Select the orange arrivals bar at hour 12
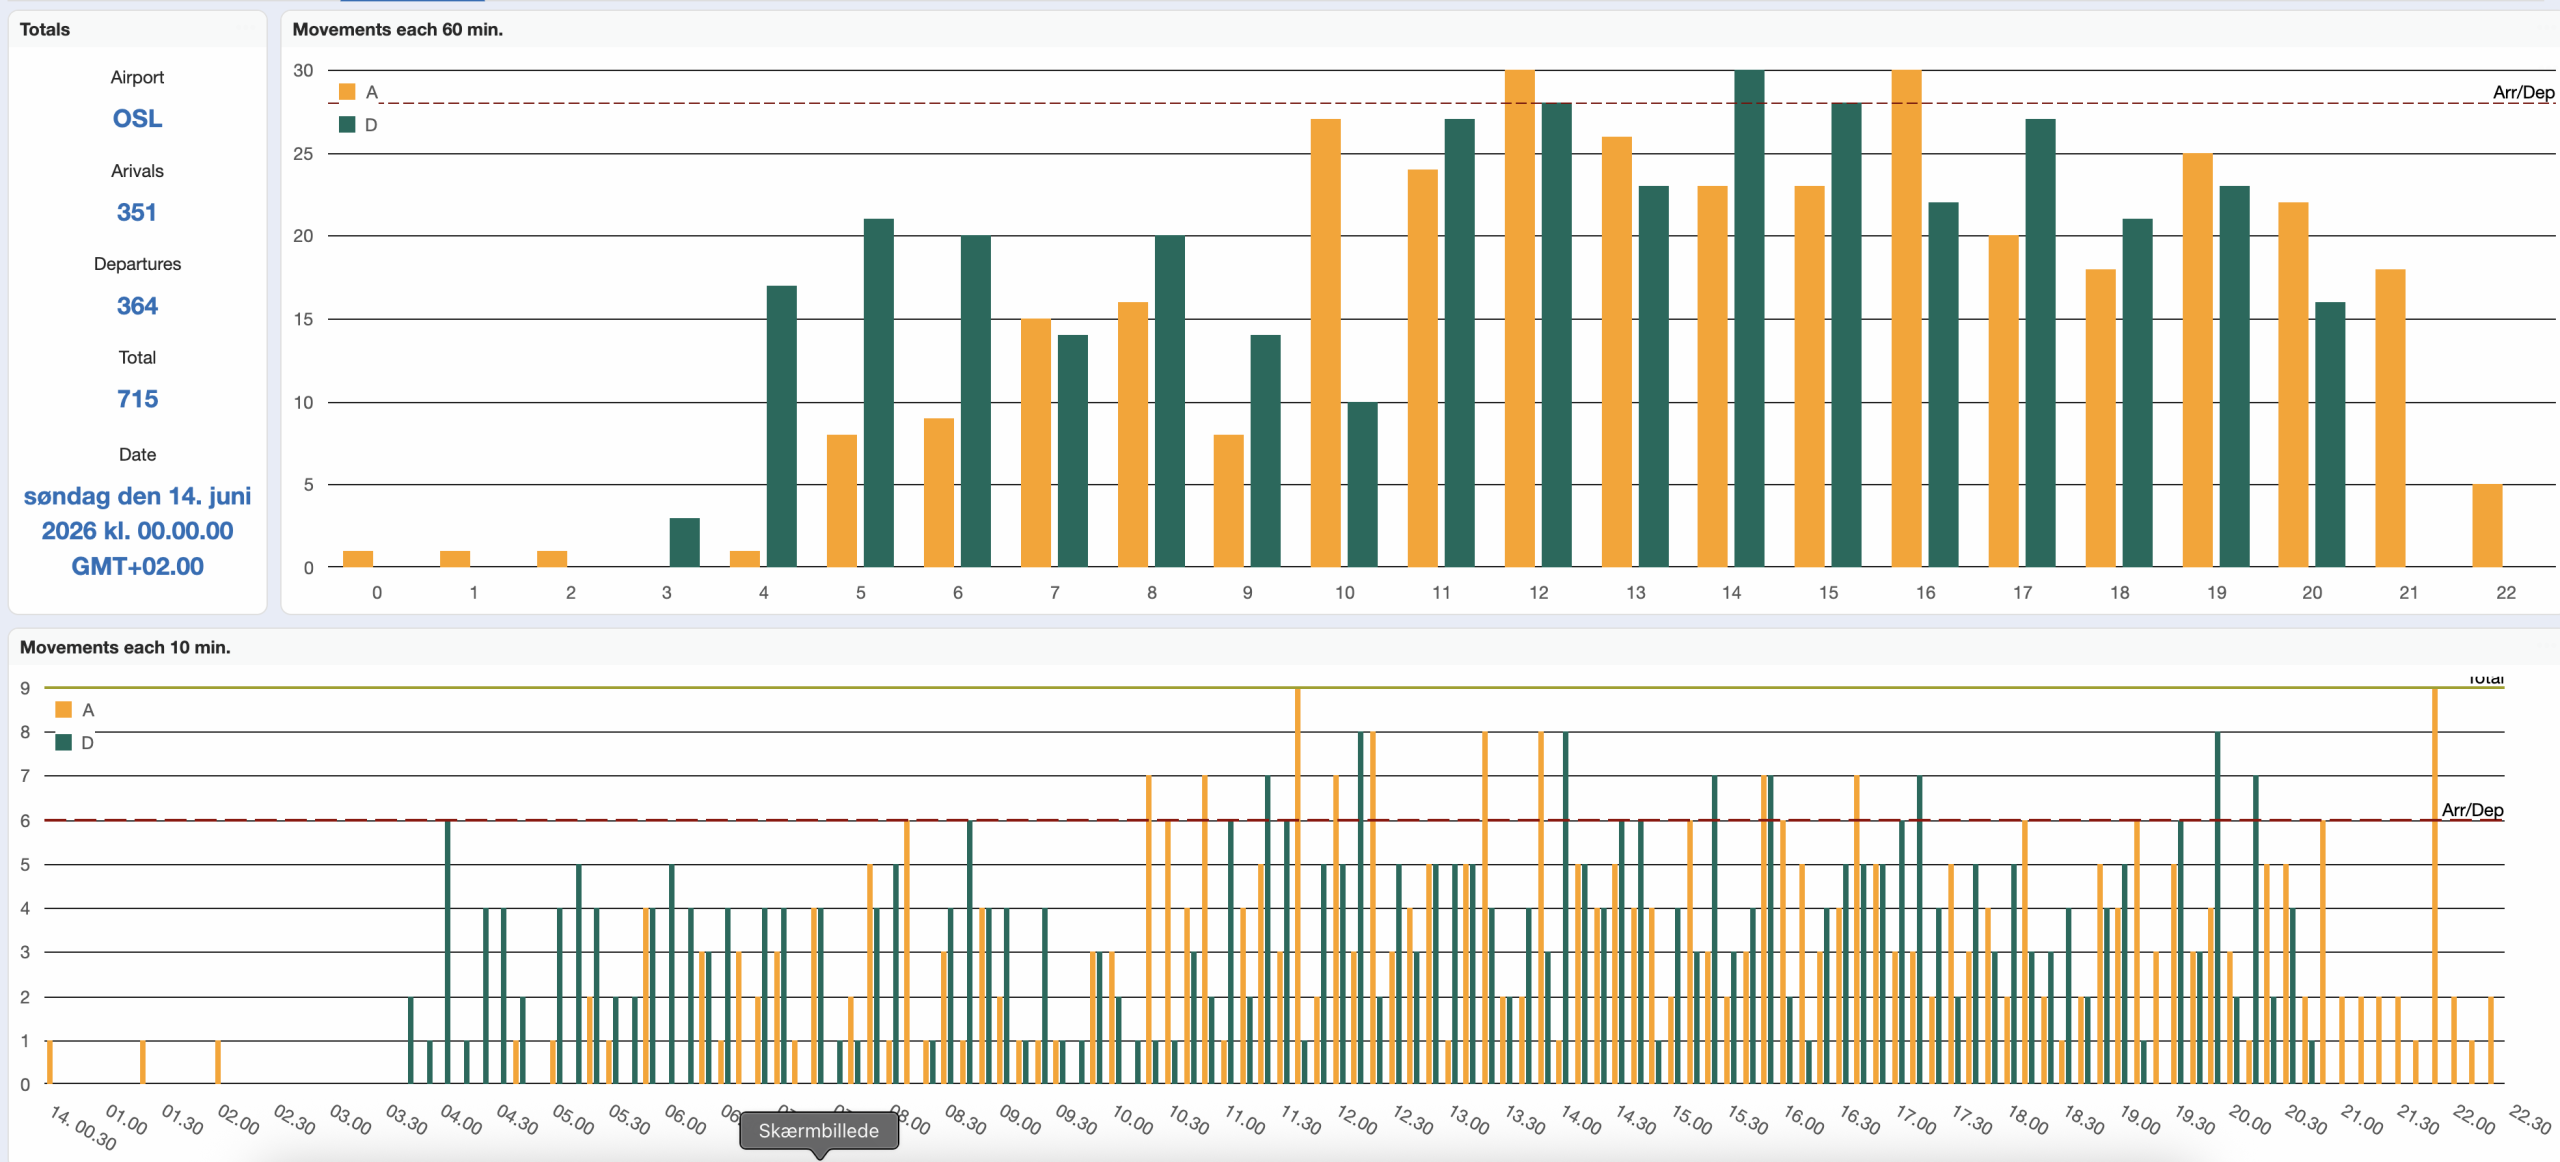Image resolution: width=2560 pixels, height=1162 pixels. 1519,320
